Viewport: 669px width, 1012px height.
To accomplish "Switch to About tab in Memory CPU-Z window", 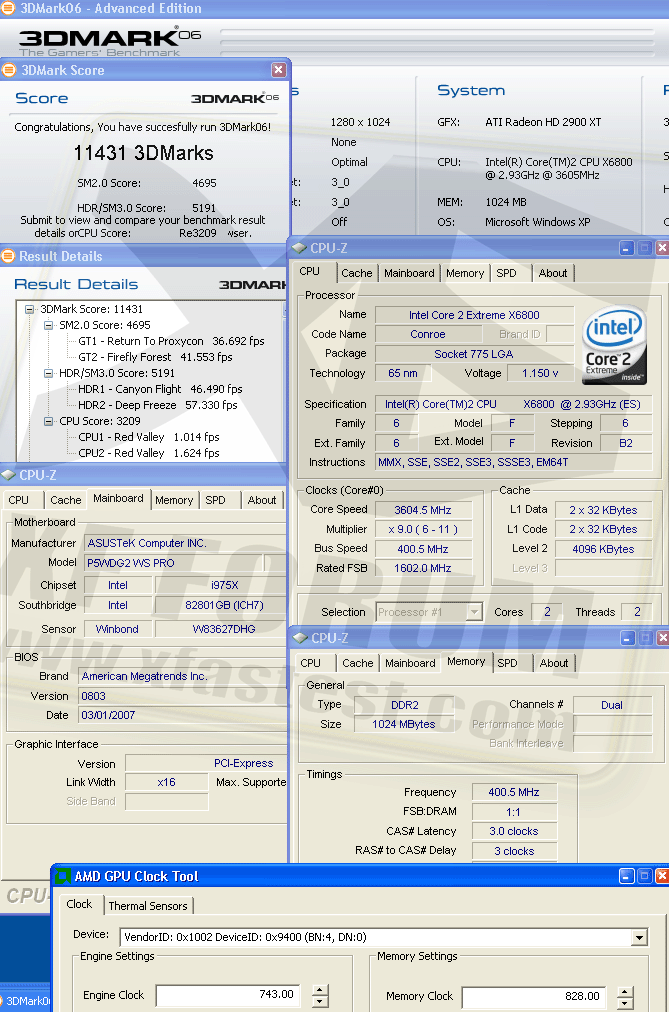I will [554, 663].
